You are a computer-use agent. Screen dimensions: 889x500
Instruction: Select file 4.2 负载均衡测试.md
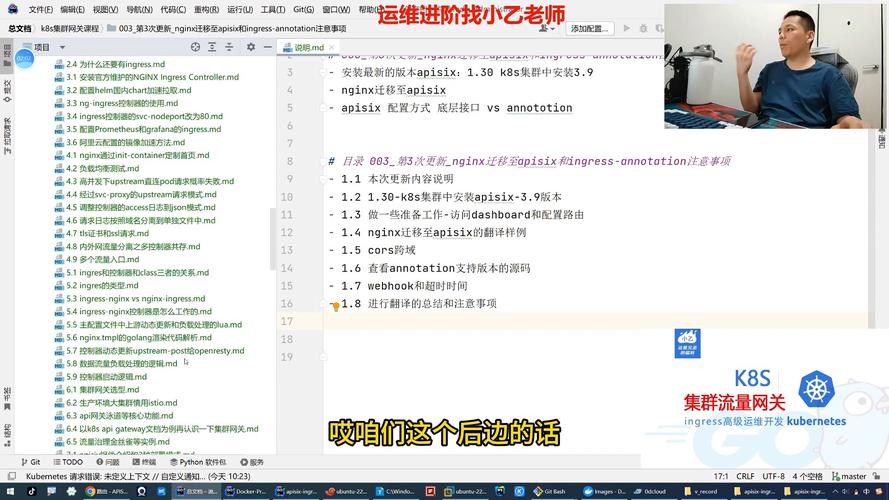[103, 168]
